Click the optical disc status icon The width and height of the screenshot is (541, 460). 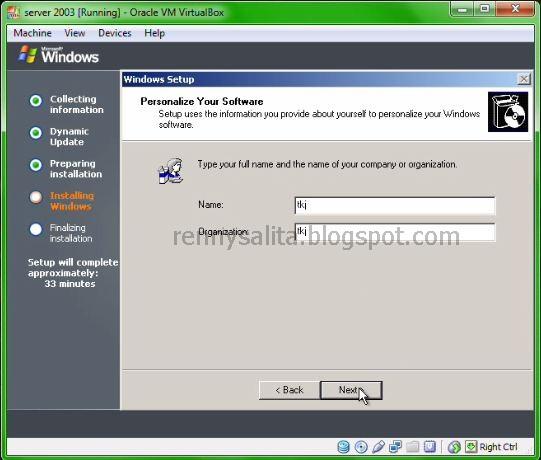click(361, 447)
